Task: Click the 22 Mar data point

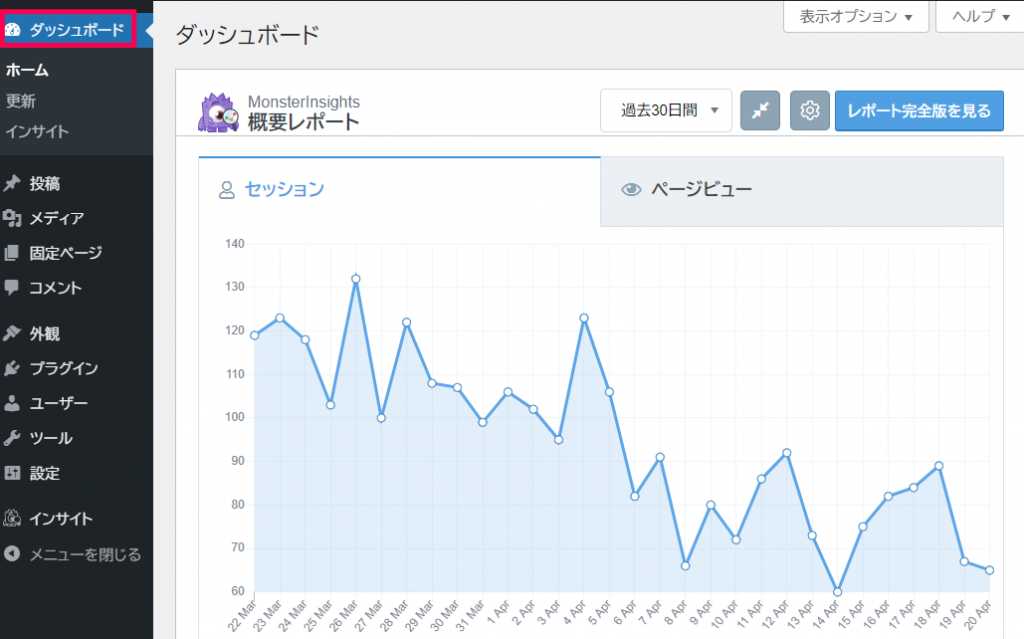Action: coord(255,335)
